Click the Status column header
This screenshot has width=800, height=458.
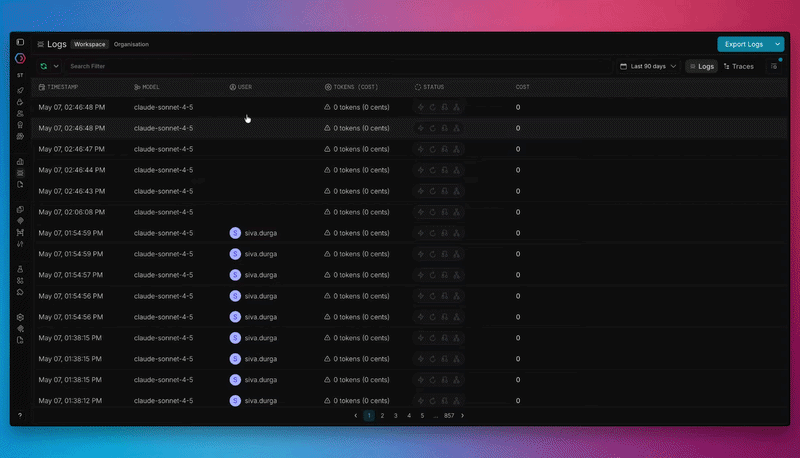430,87
